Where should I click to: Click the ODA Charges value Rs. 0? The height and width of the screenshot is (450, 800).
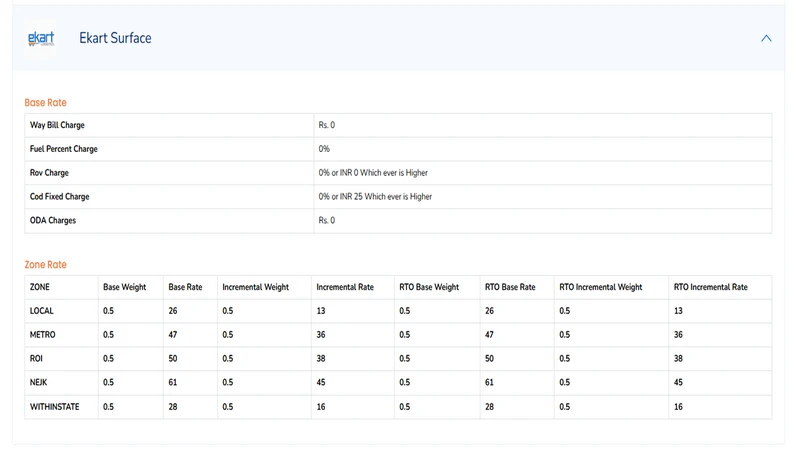tap(327, 220)
